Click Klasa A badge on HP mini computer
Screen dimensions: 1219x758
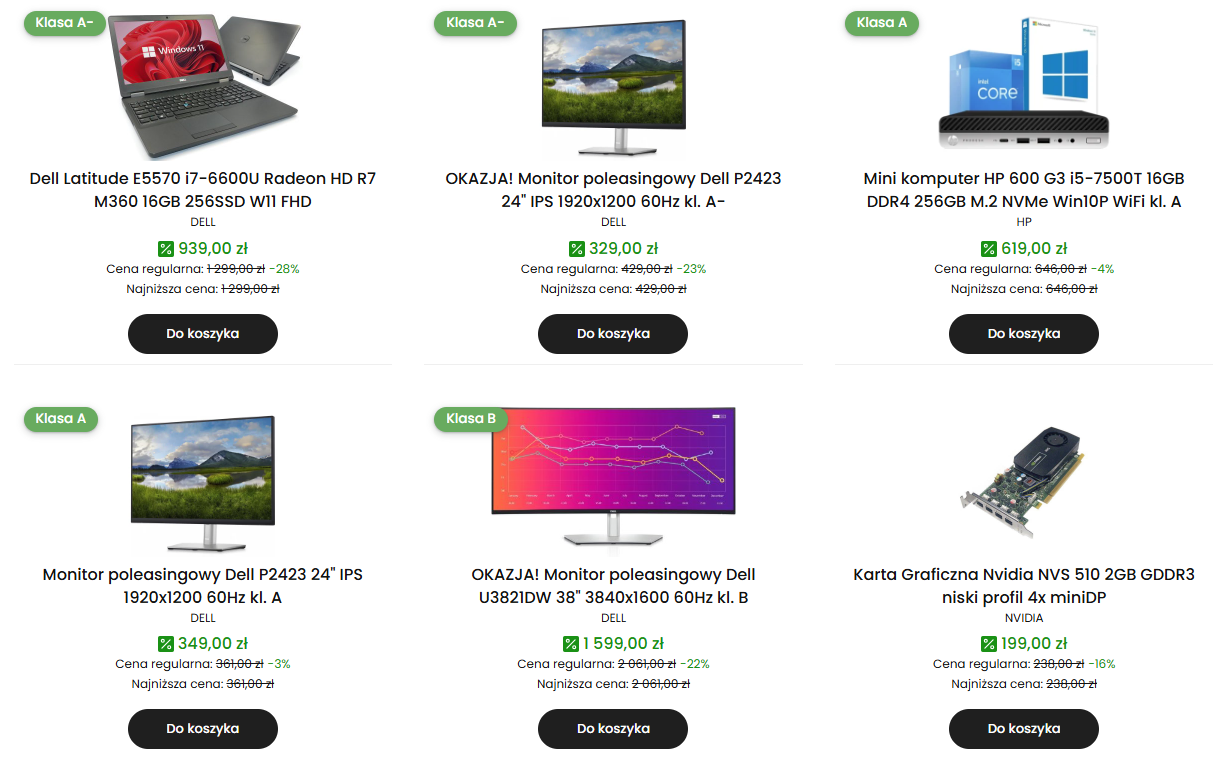tap(882, 23)
